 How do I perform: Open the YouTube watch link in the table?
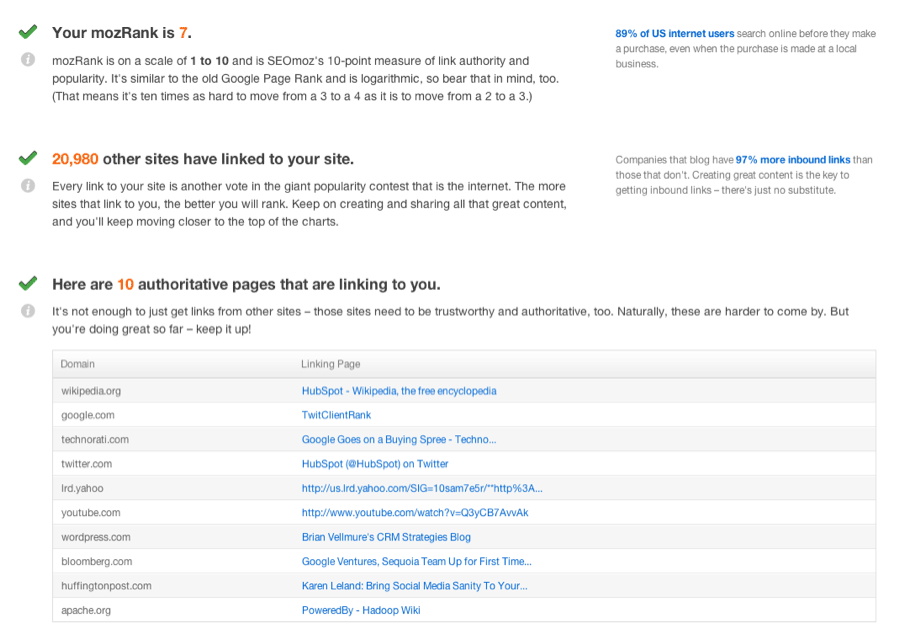click(415, 512)
